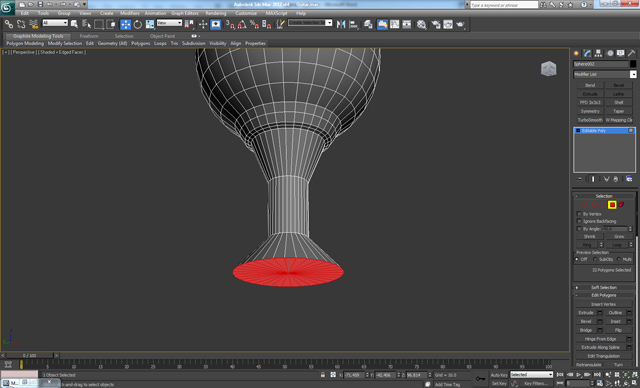Viewport: 640px width, 388px height.
Task: Toggle the selection lock icon
Action: (322, 375)
